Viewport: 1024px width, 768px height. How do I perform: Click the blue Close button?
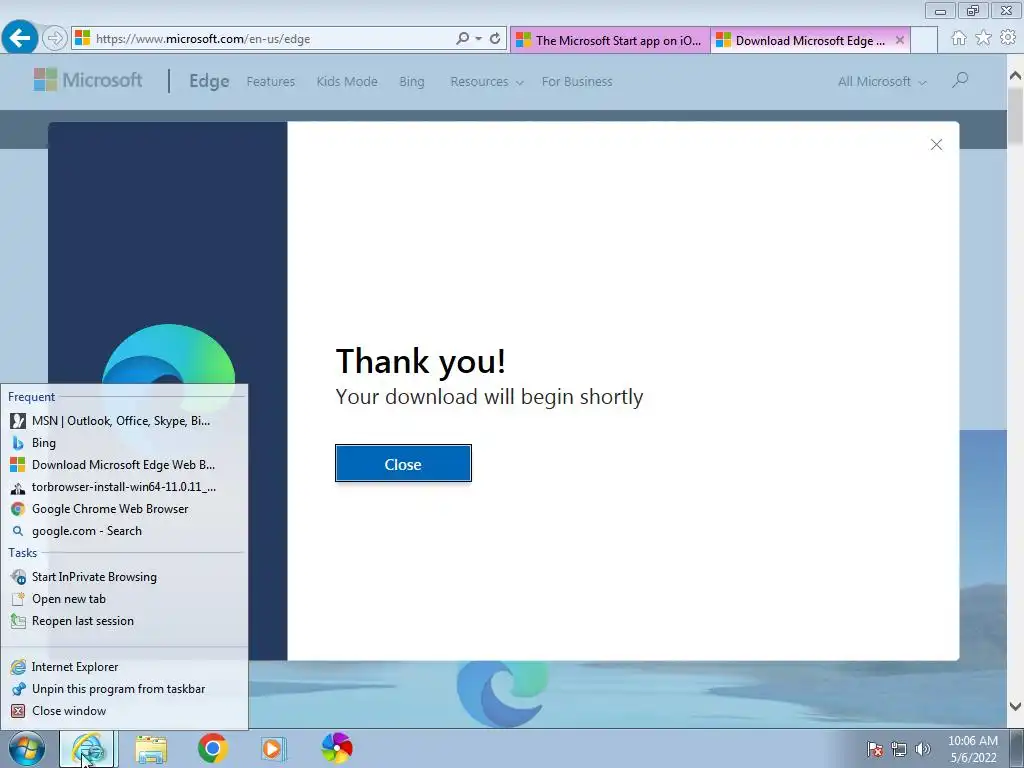[x=403, y=464]
